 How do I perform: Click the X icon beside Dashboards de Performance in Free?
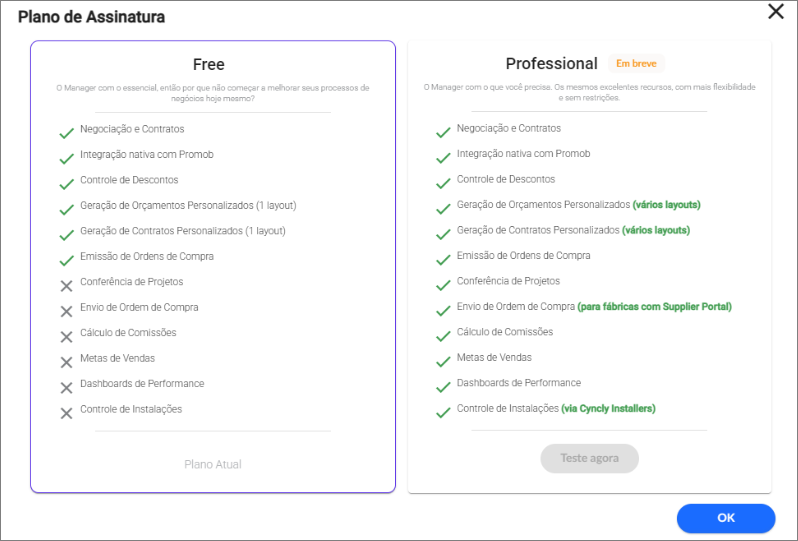[x=66, y=388]
